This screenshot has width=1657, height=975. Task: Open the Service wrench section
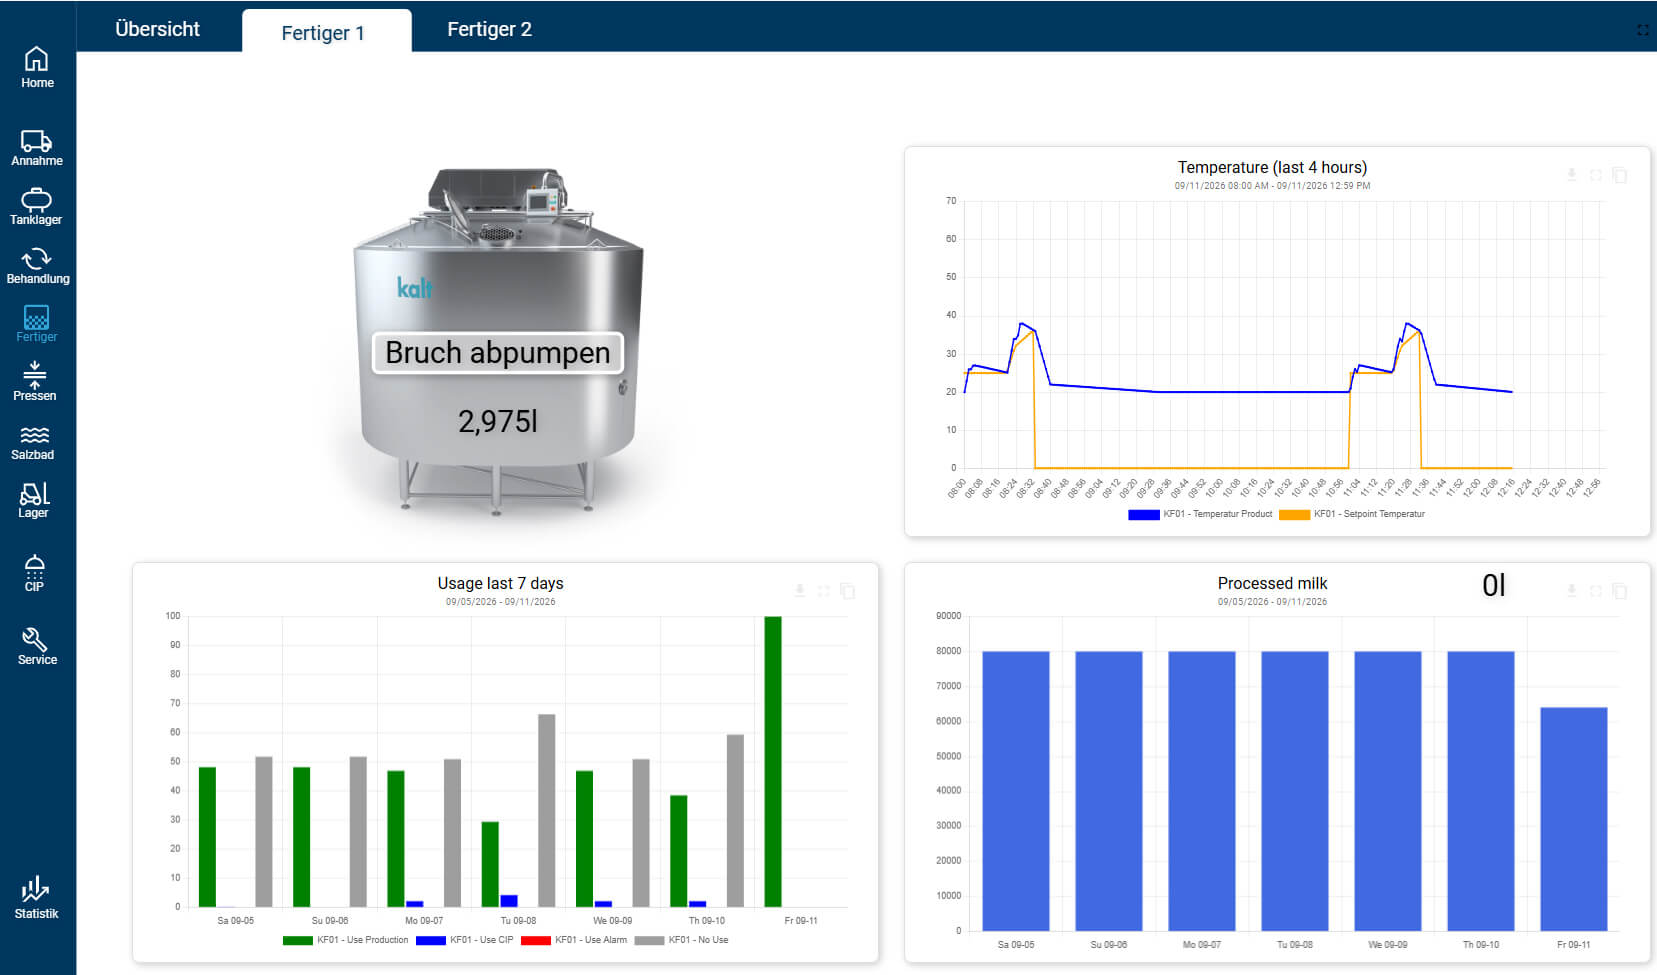(x=37, y=646)
